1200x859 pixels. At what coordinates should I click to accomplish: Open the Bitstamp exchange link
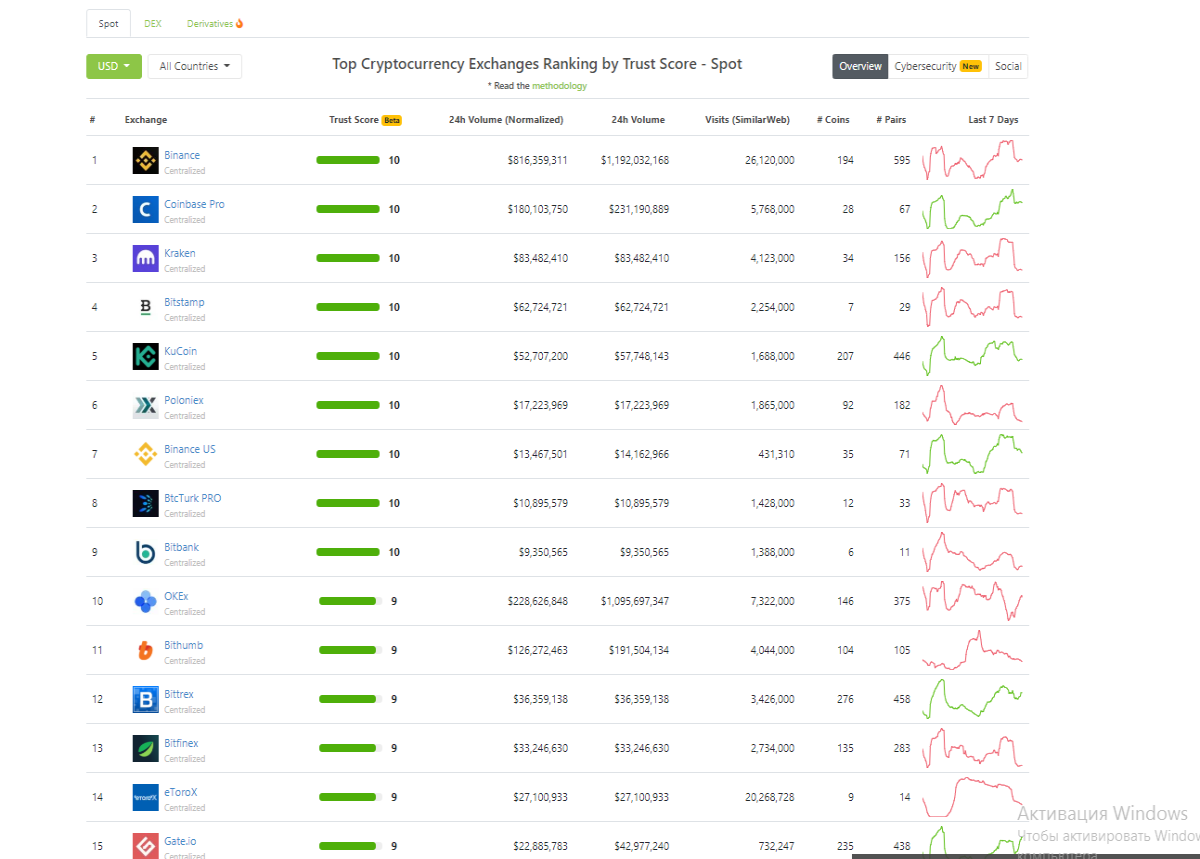[x=184, y=302]
